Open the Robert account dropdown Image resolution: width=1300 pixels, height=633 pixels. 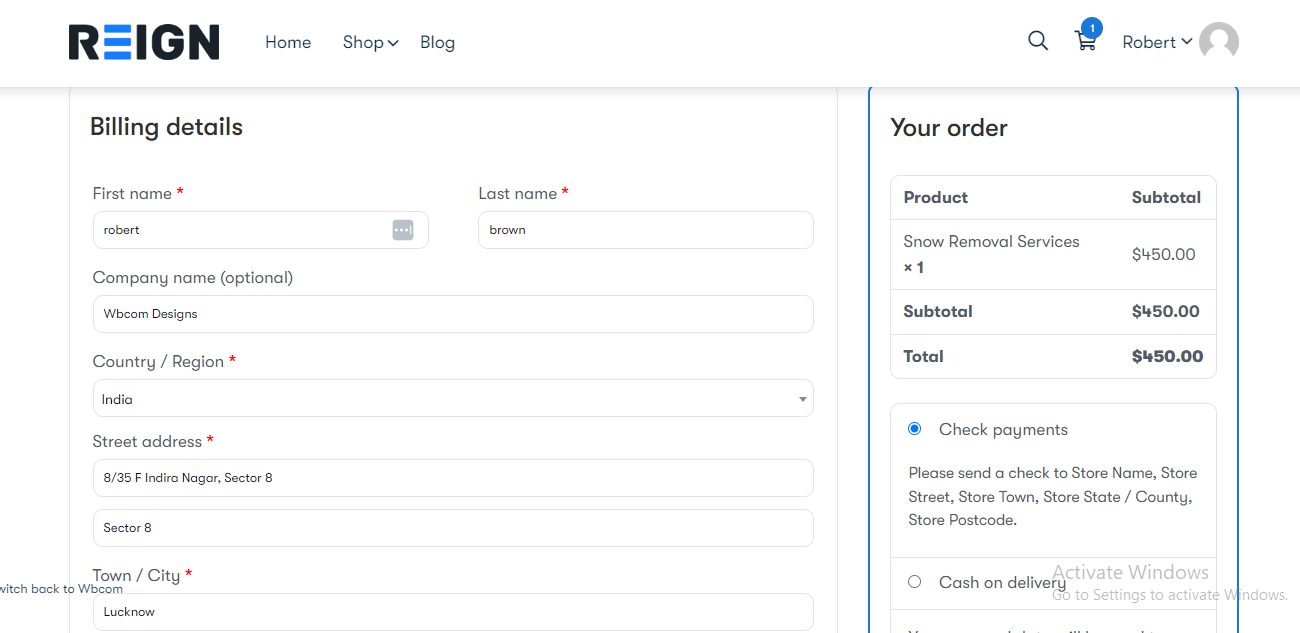coord(1156,42)
